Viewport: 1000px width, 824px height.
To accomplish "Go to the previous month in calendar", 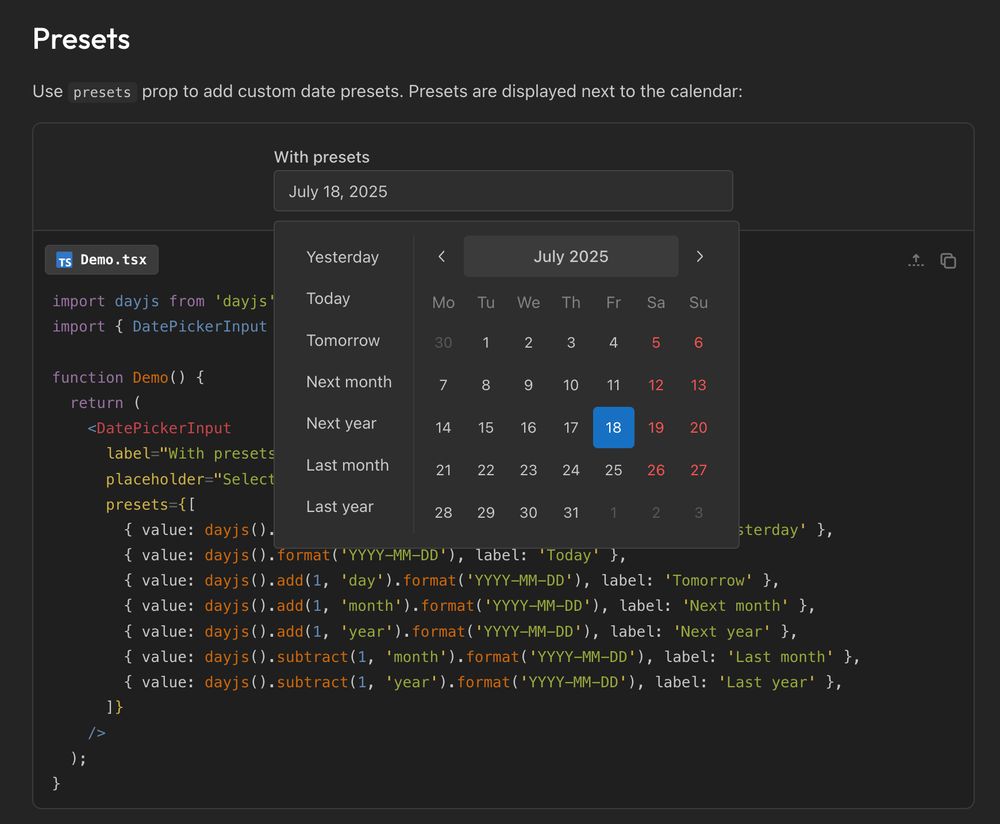I will click(442, 256).
